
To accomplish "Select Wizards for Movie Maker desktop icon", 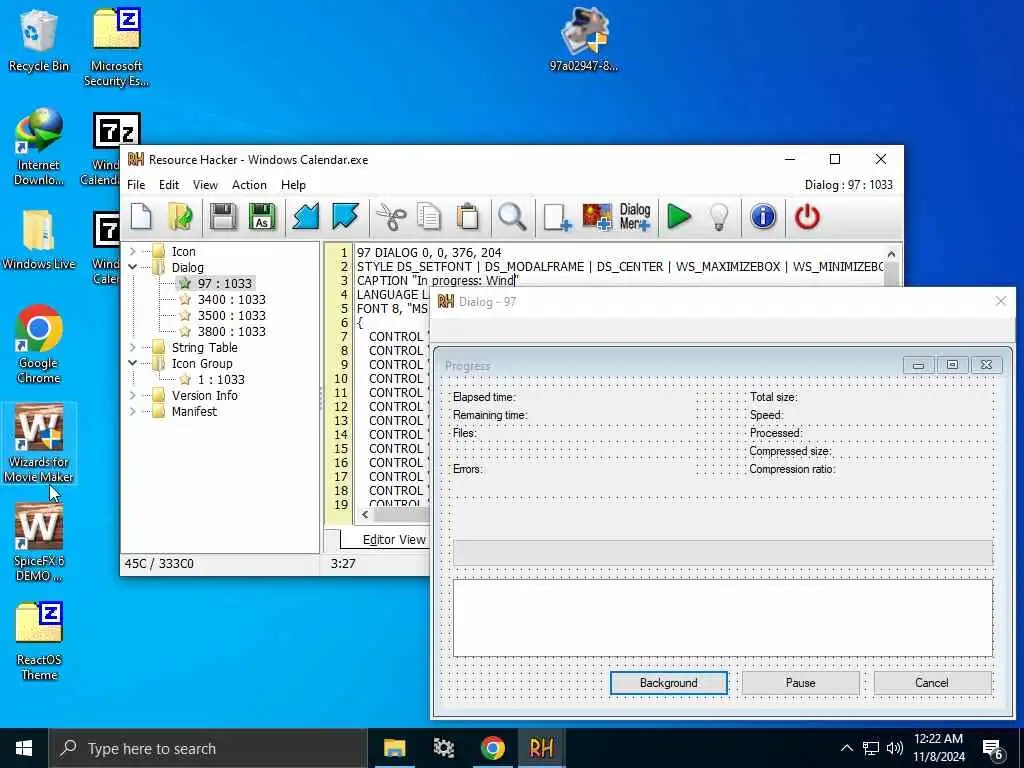I will [x=39, y=444].
